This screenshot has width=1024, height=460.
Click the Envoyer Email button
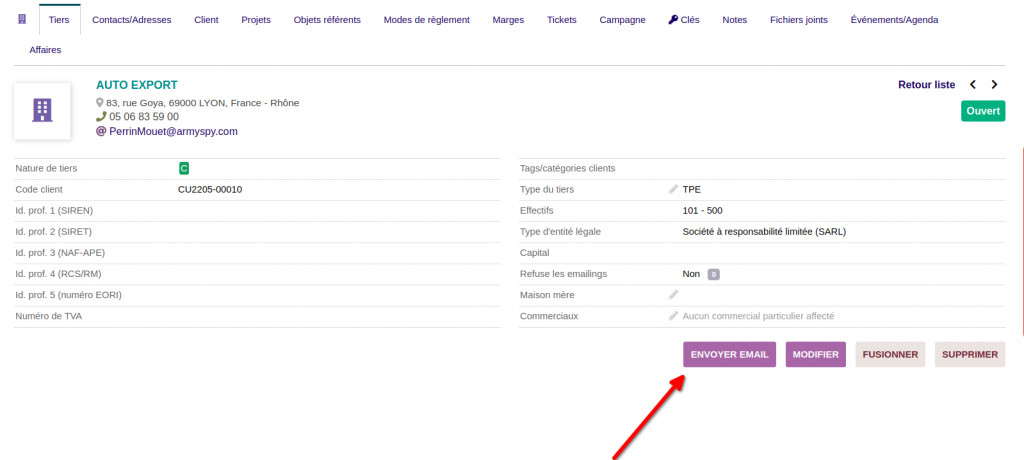pyautogui.click(x=729, y=355)
